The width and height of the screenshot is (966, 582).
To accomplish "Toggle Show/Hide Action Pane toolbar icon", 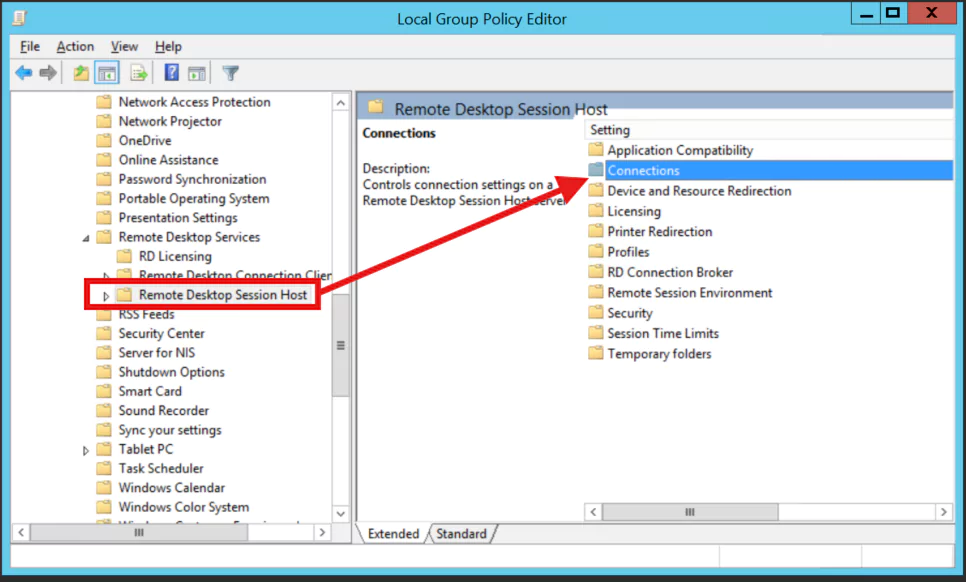I will (x=197, y=73).
